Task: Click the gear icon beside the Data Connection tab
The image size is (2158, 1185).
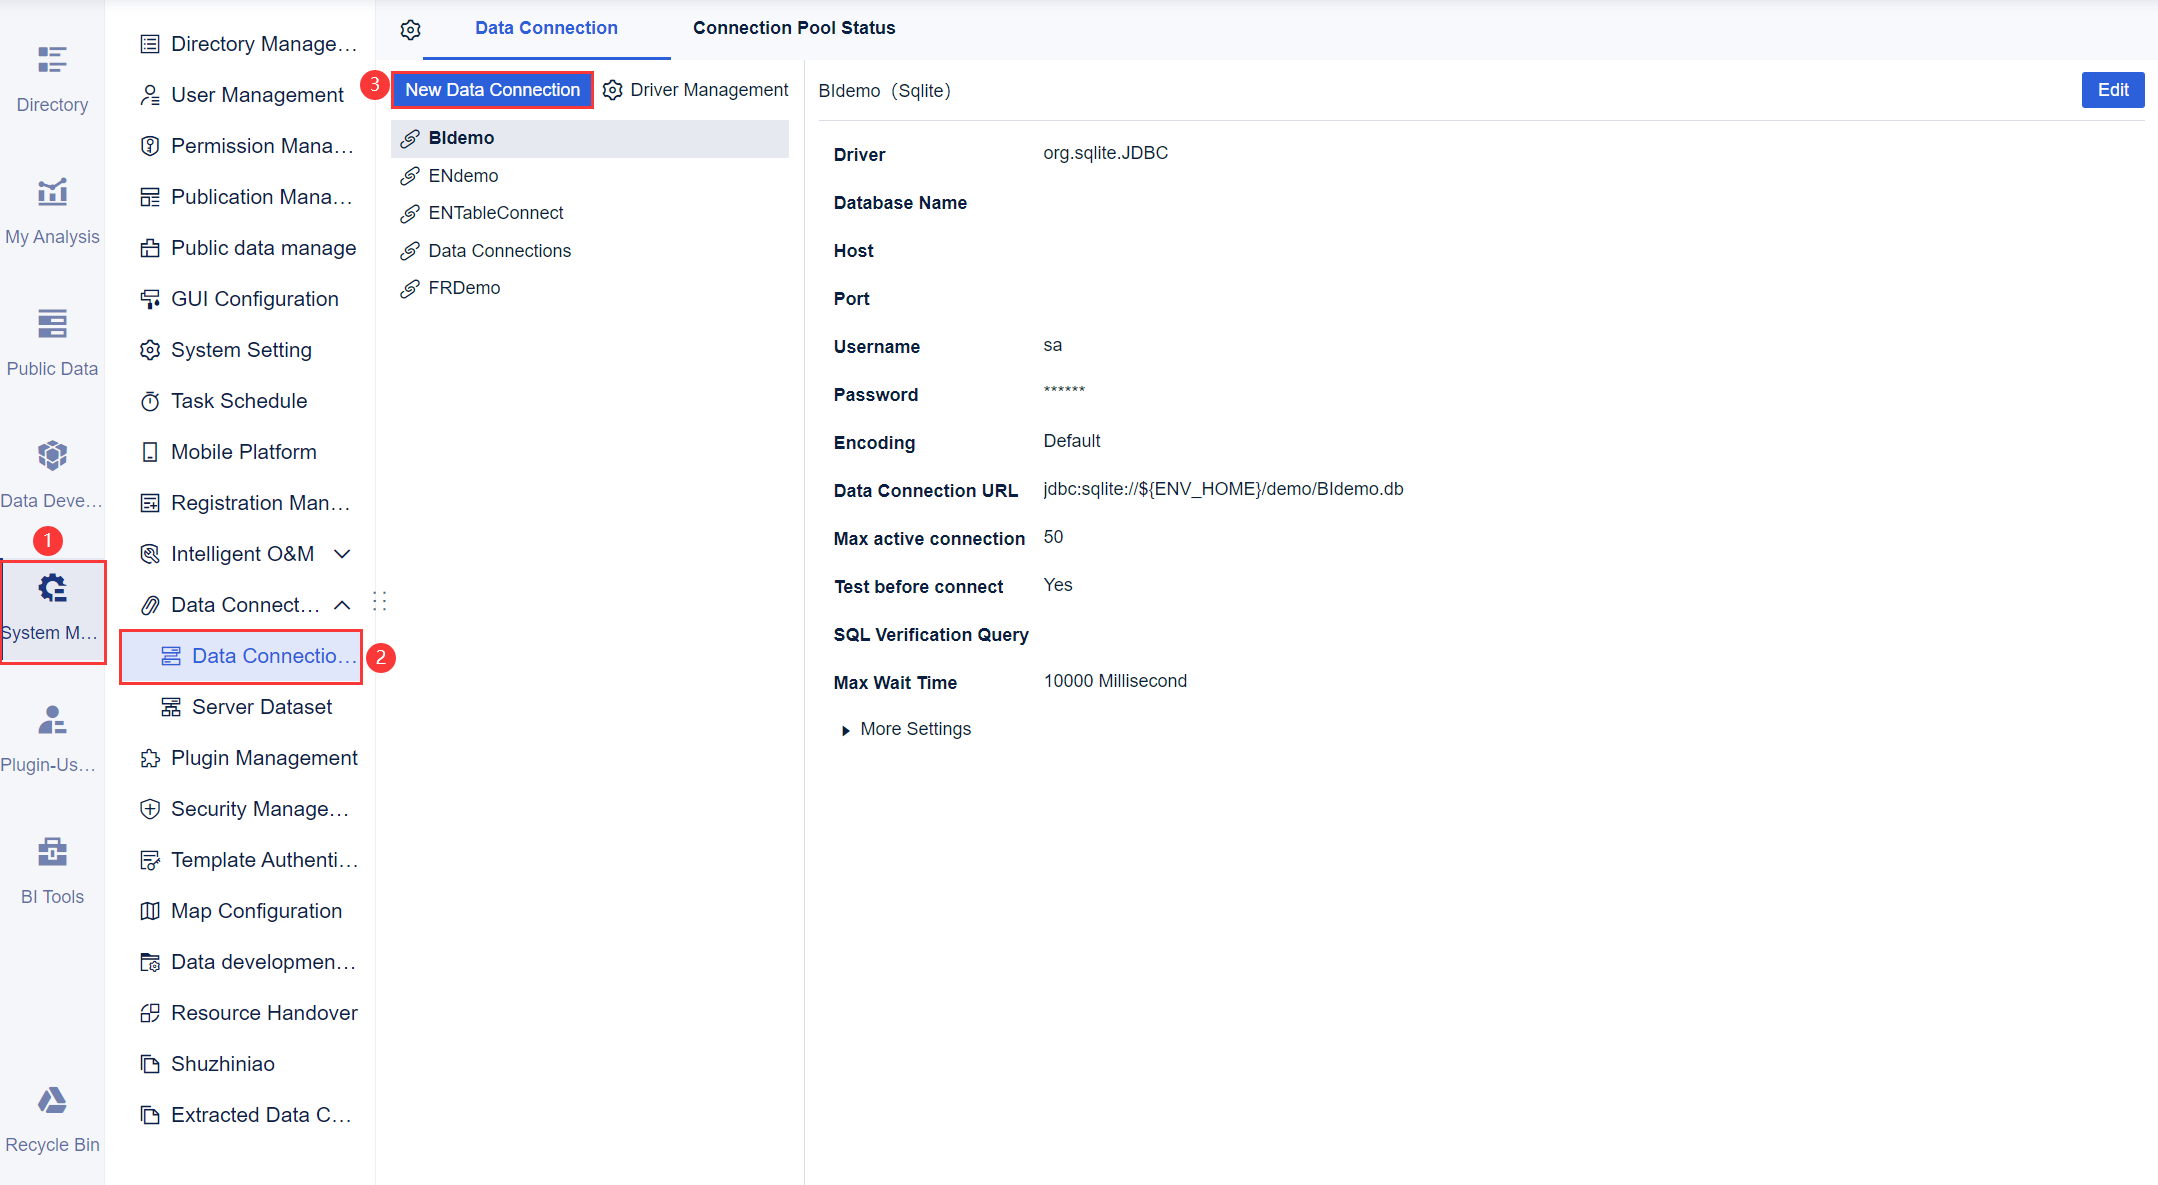Action: [x=410, y=28]
